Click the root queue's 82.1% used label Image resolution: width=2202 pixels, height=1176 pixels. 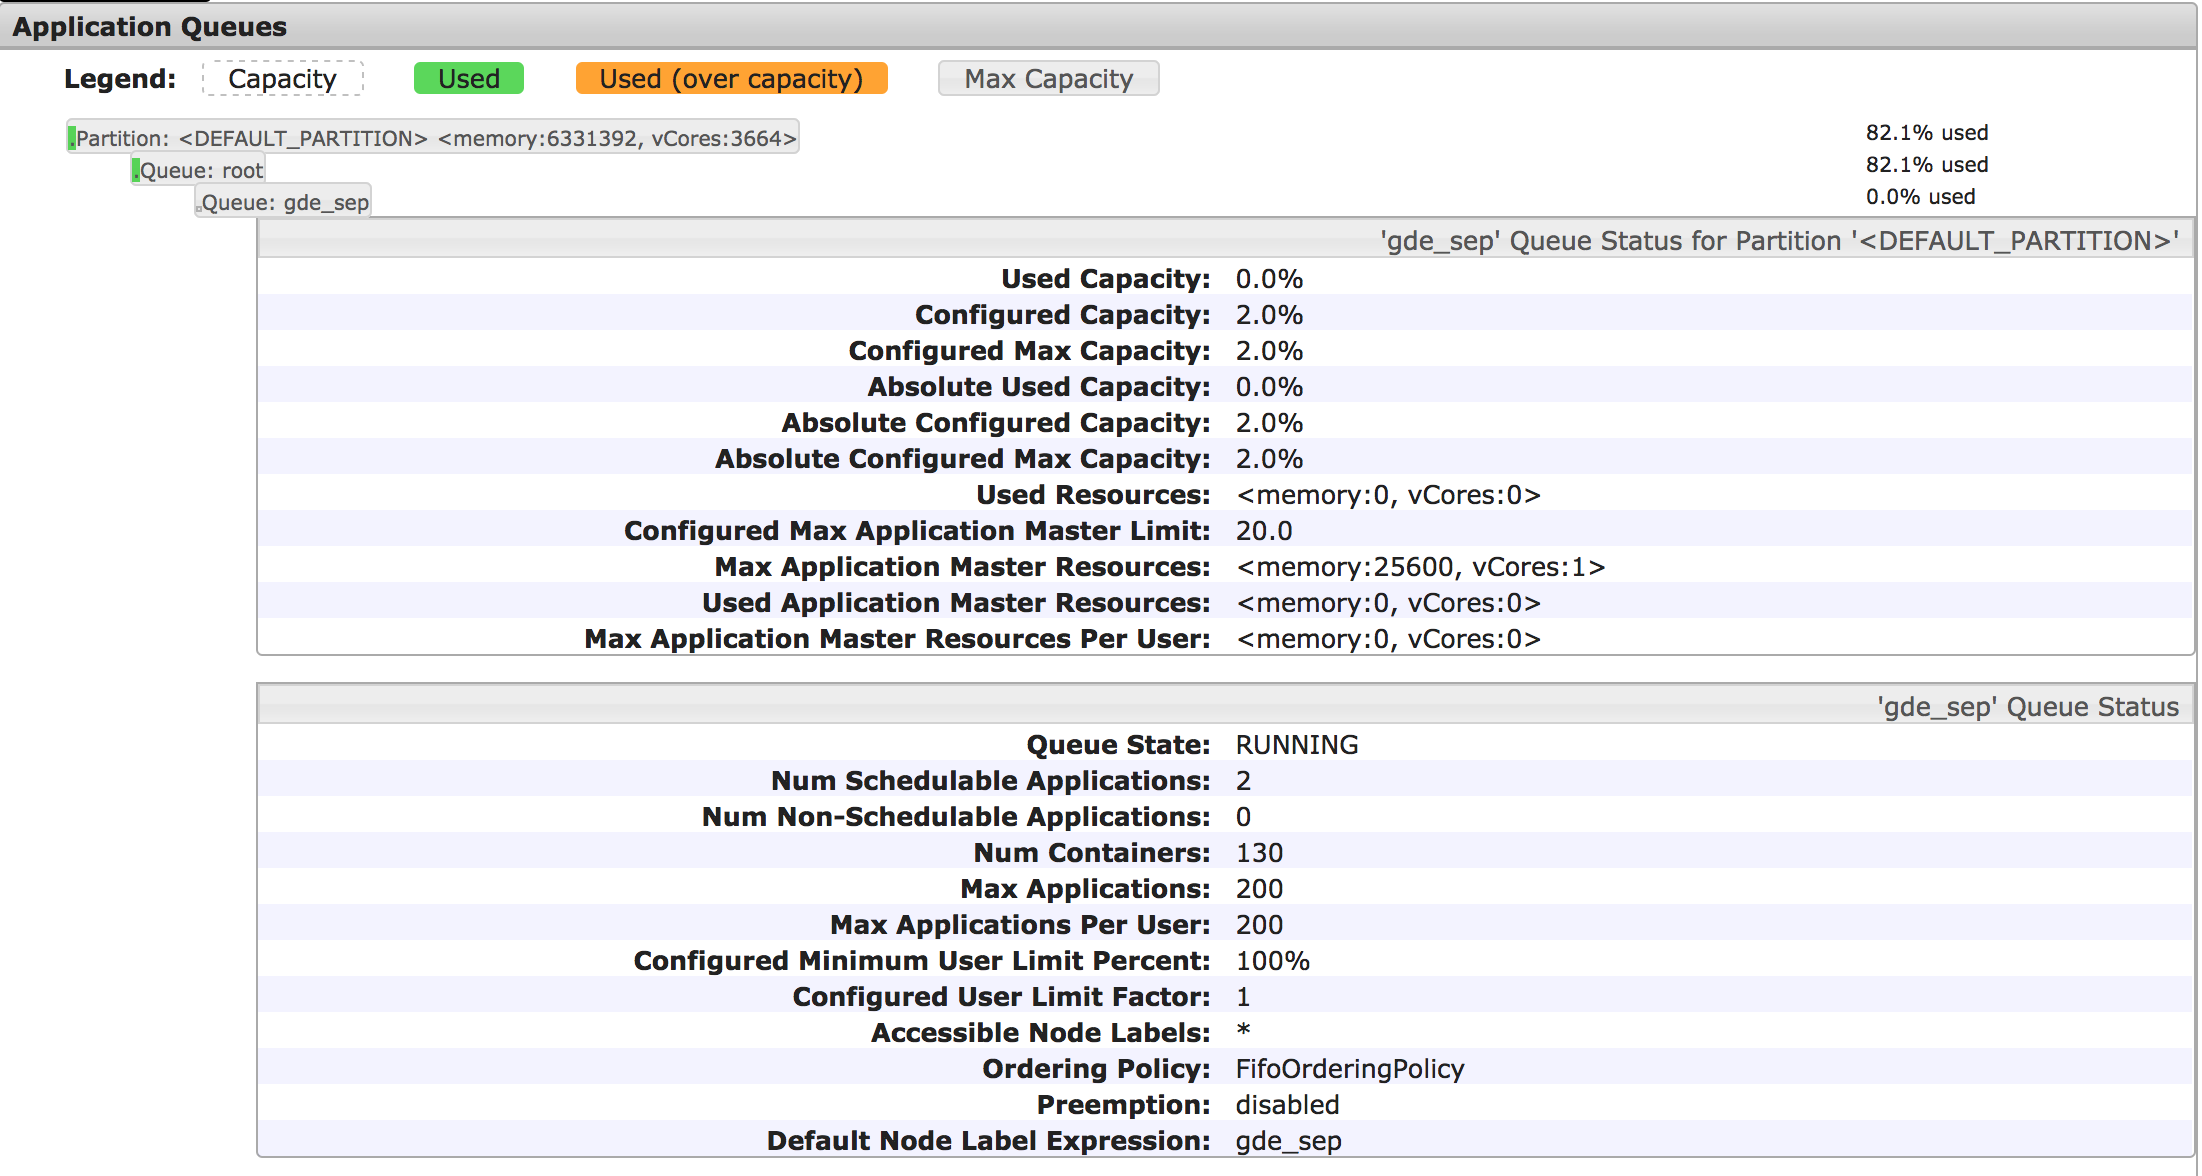[x=1926, y=165]
